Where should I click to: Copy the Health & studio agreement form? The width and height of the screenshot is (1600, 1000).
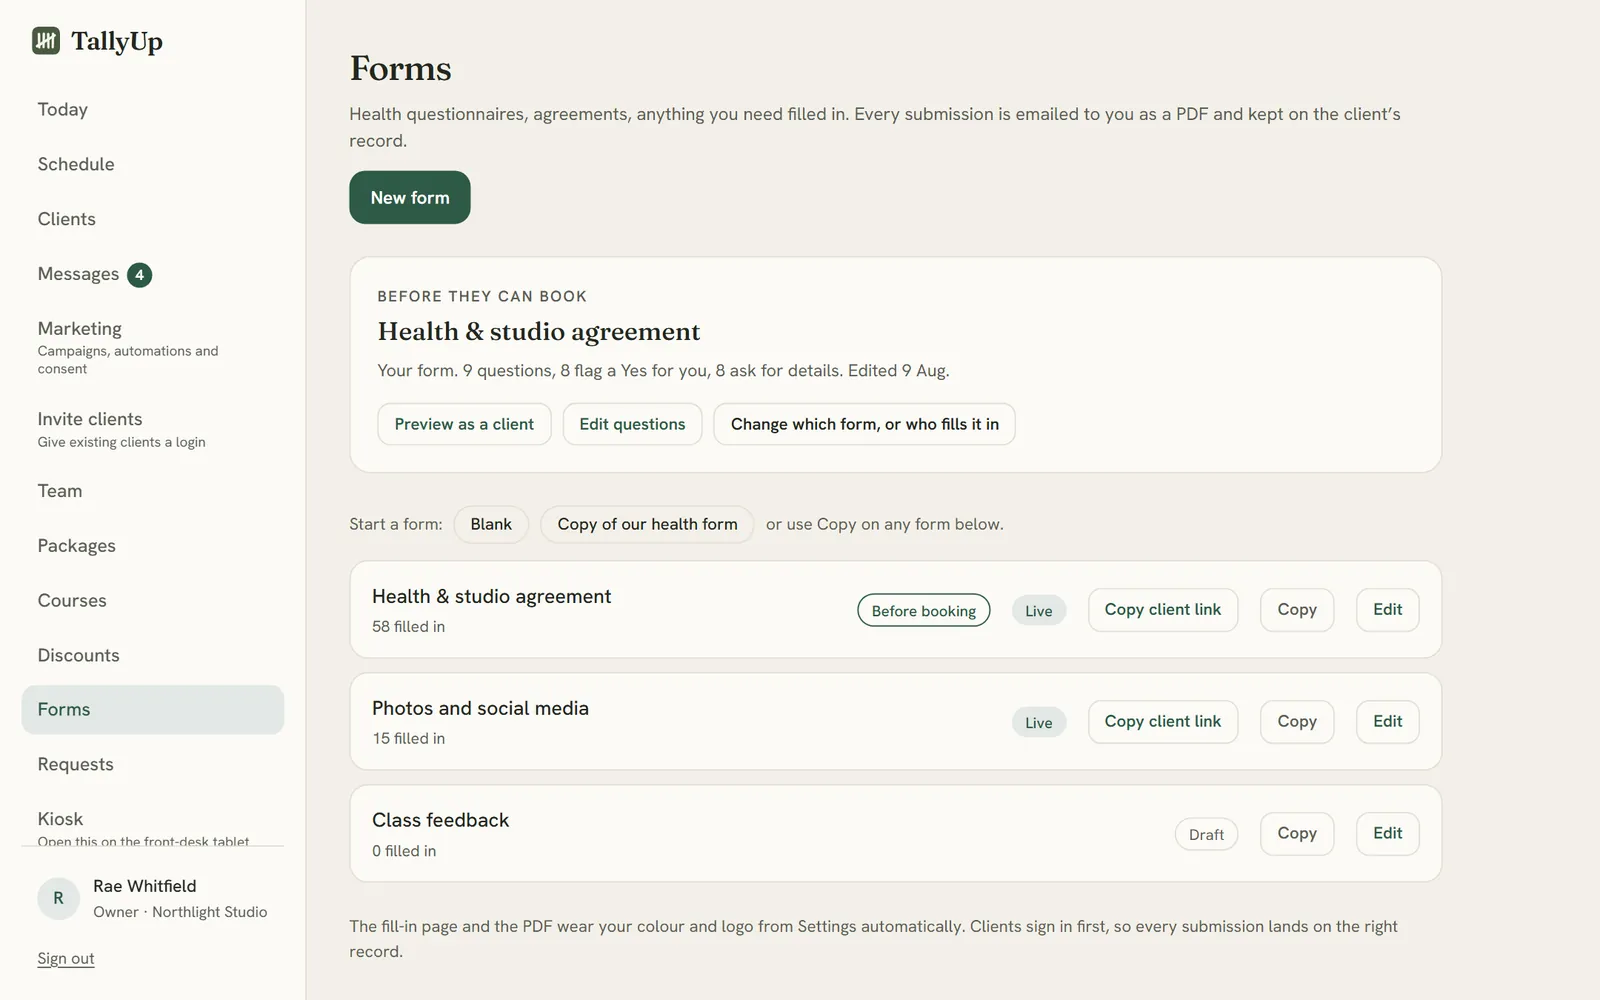[x=1297, y=610]
